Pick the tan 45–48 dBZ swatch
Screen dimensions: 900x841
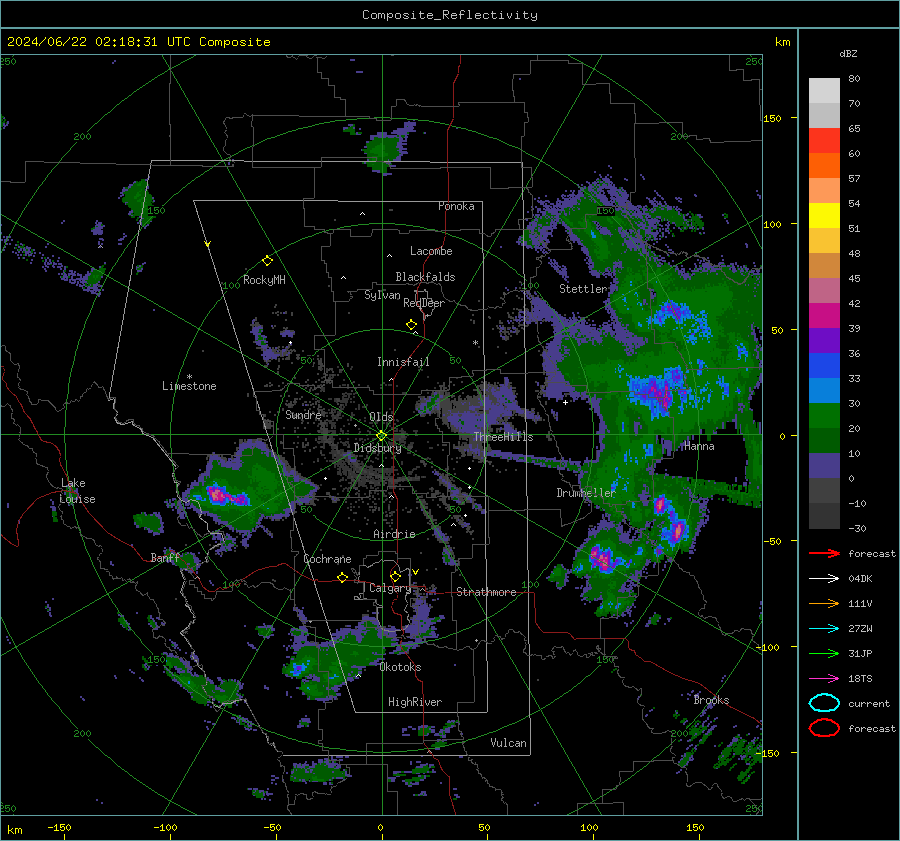point(824,266)
